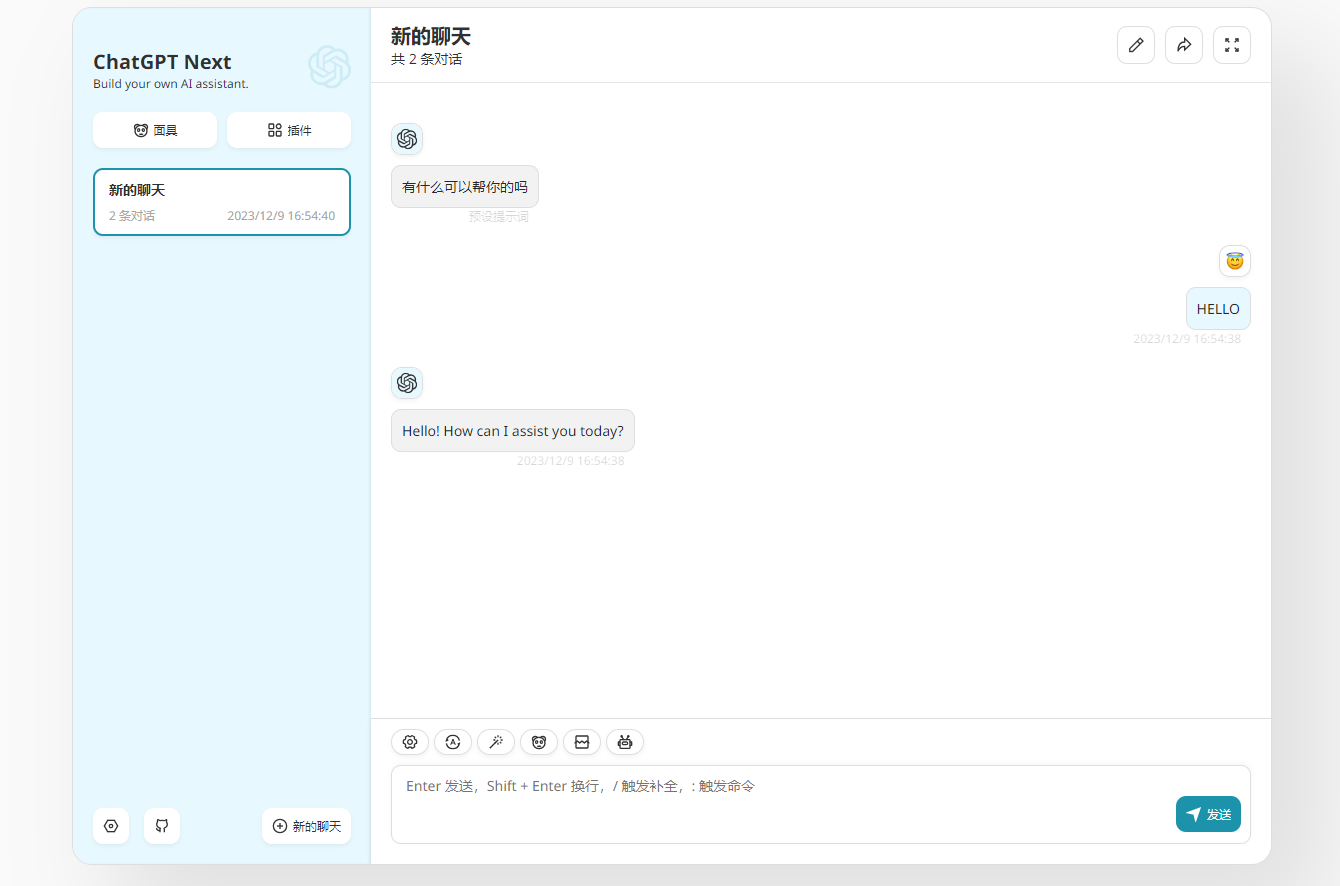Start a new chat with 新的聊天 button
1340x886 pixels.
click(x=307, y=826)
